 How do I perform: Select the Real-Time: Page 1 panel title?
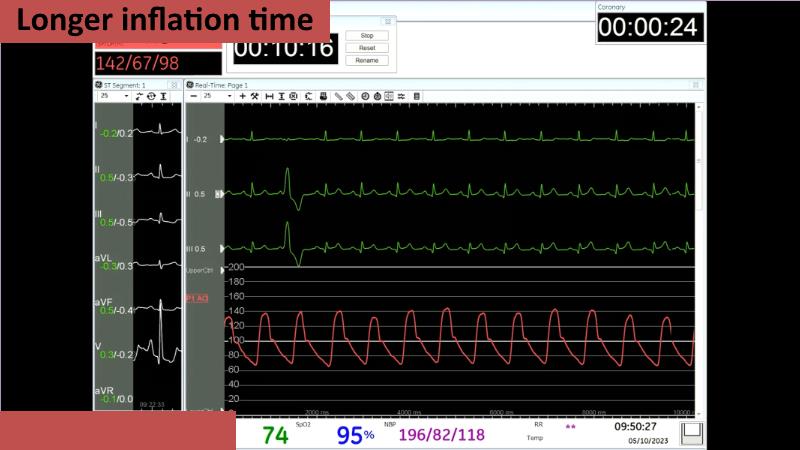[221, 85]
